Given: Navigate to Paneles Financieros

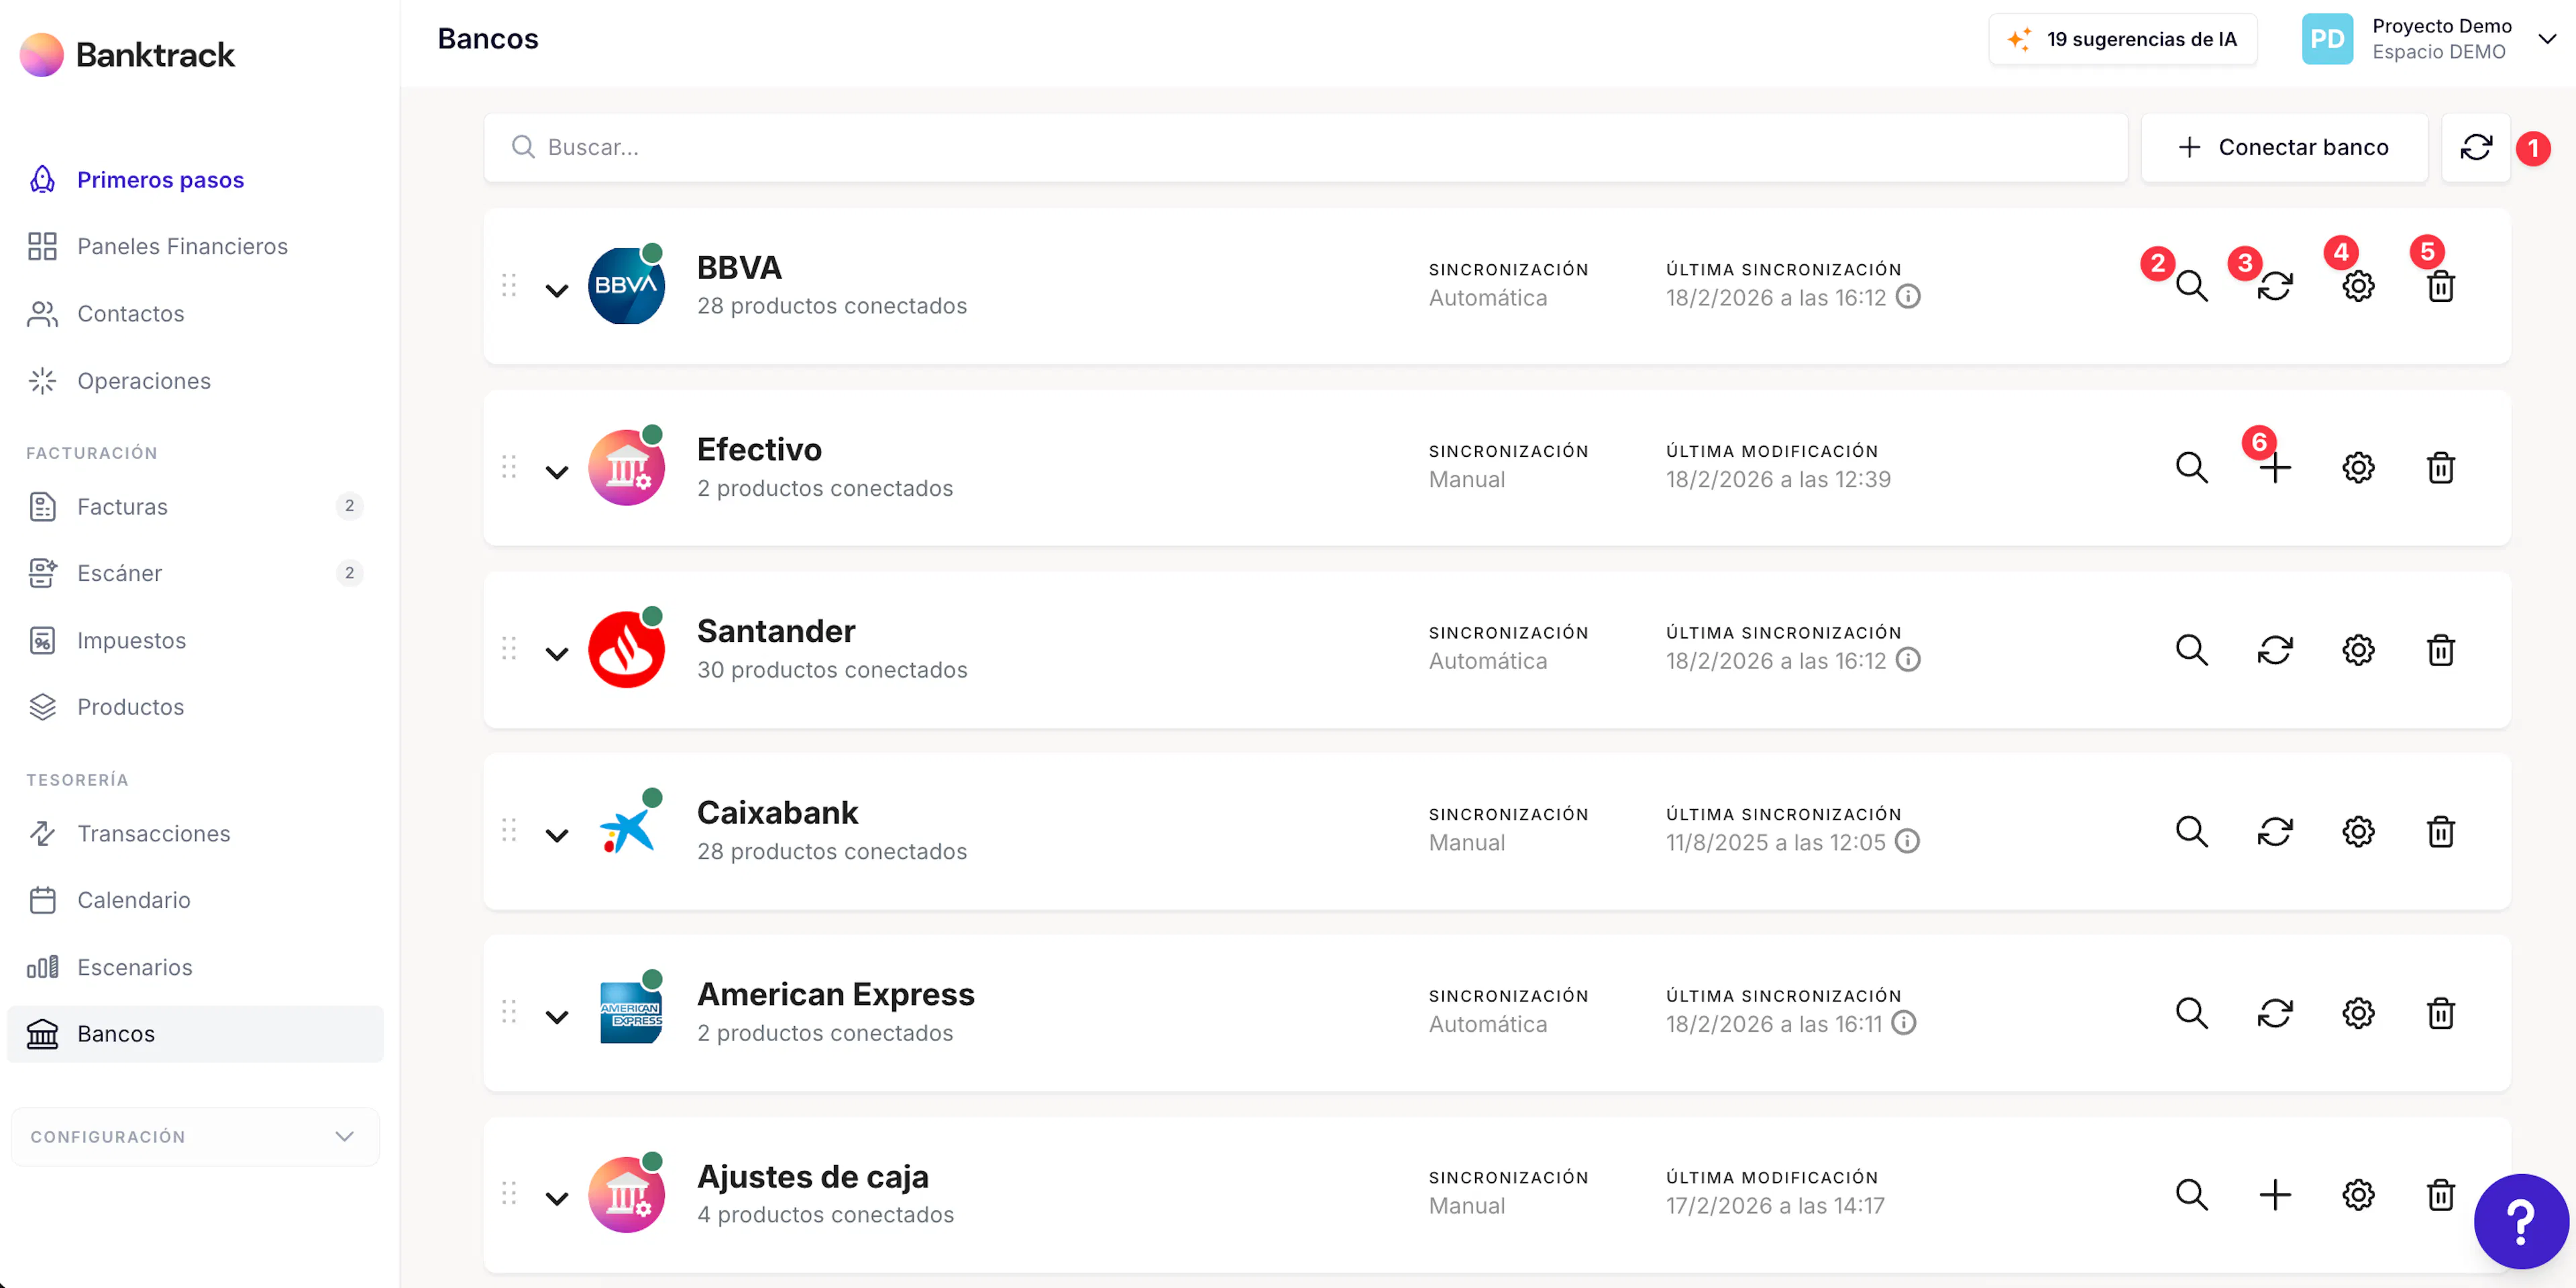Looking at the screenshot, I should 182,246.
